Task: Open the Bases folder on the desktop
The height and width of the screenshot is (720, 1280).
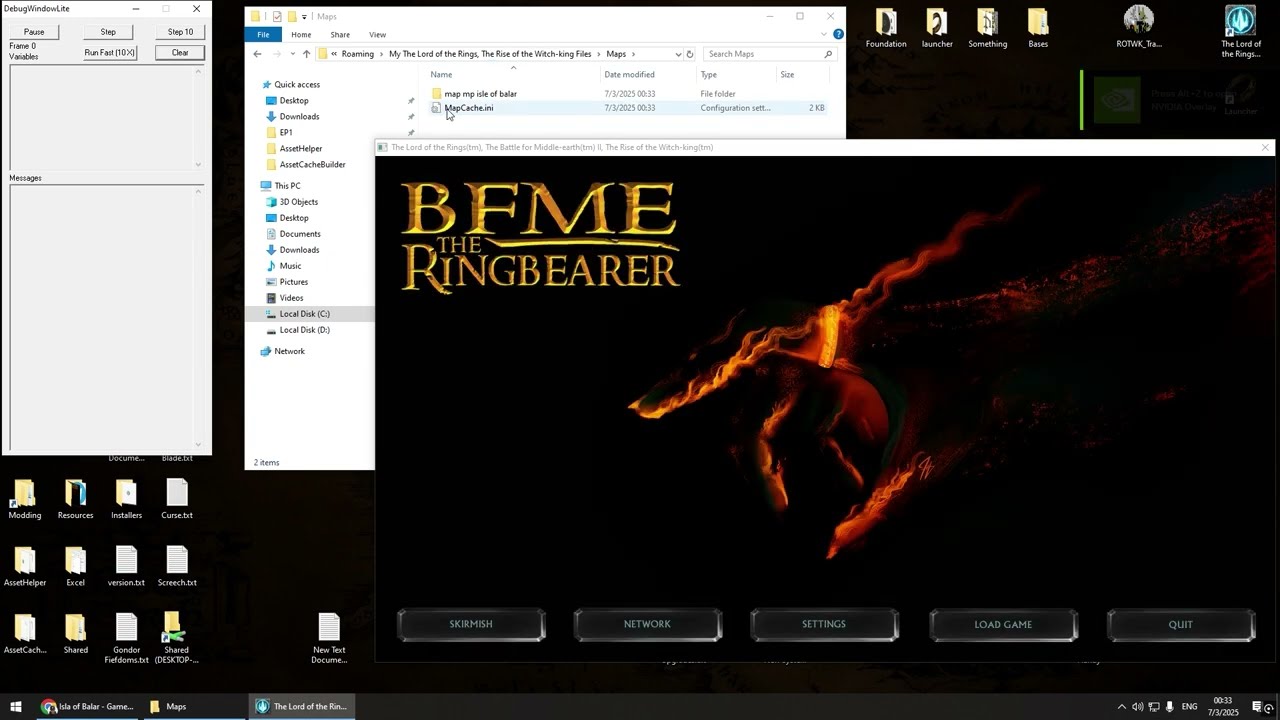Action: (1038, 28)
